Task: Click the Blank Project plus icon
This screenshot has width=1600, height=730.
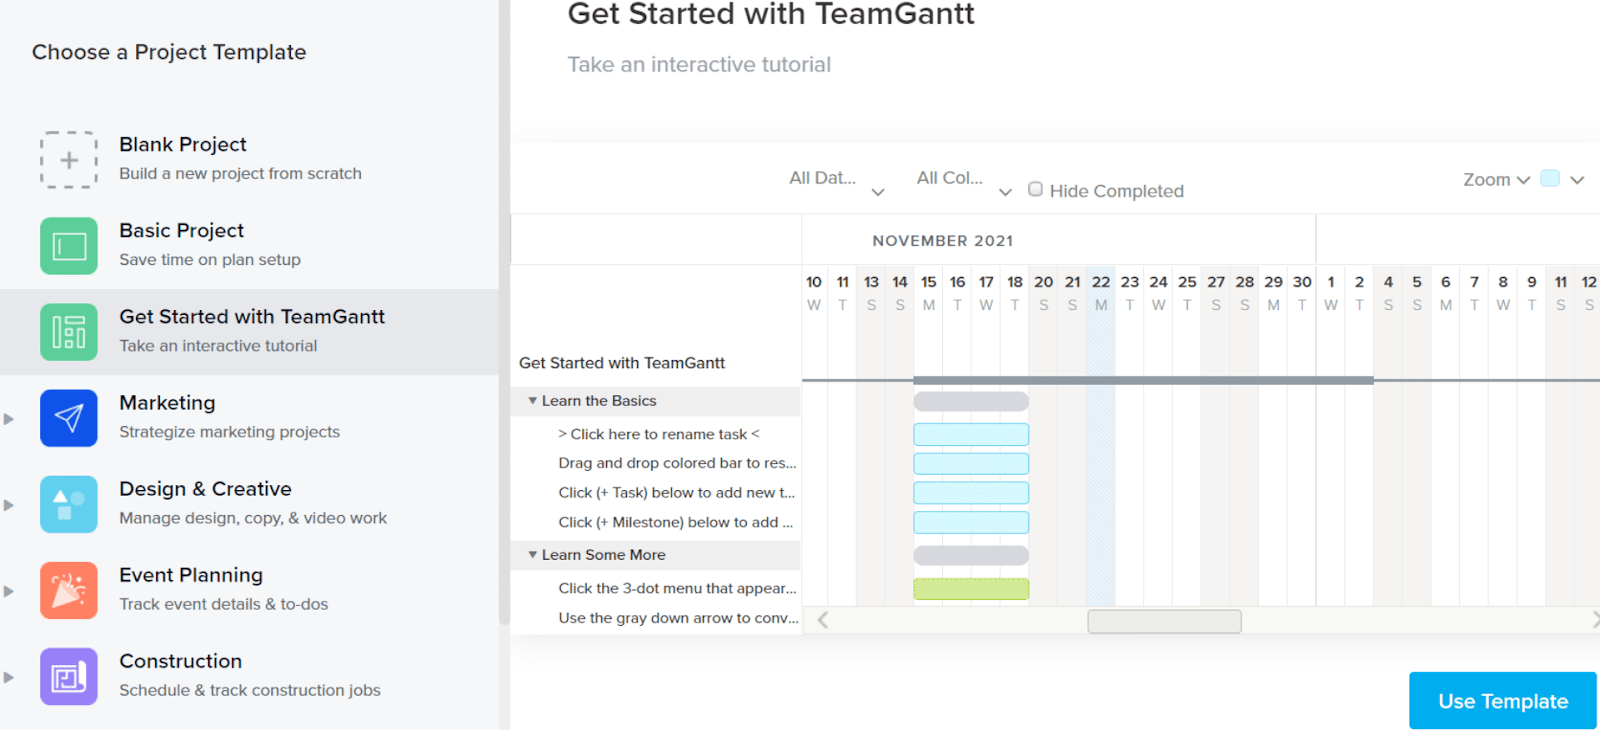Action: 69,160
